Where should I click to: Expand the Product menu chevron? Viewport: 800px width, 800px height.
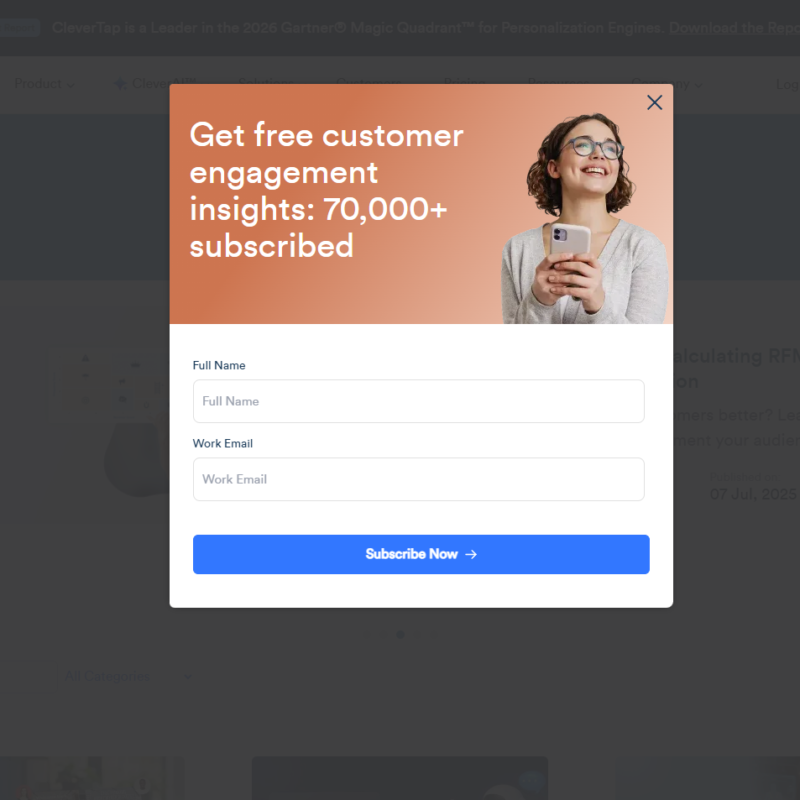click(70, 85)
